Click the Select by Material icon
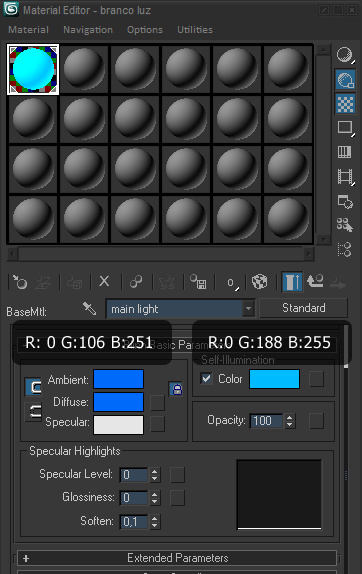 coord(345,225)
